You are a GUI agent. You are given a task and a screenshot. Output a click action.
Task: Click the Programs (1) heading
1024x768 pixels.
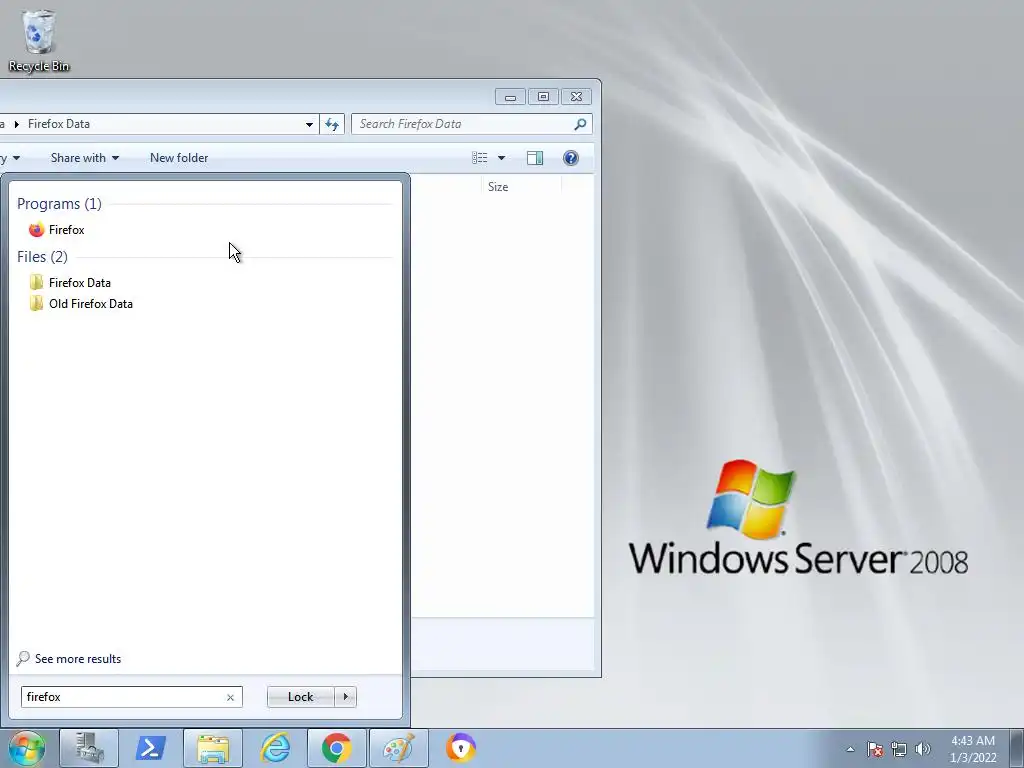pos(59,204)
